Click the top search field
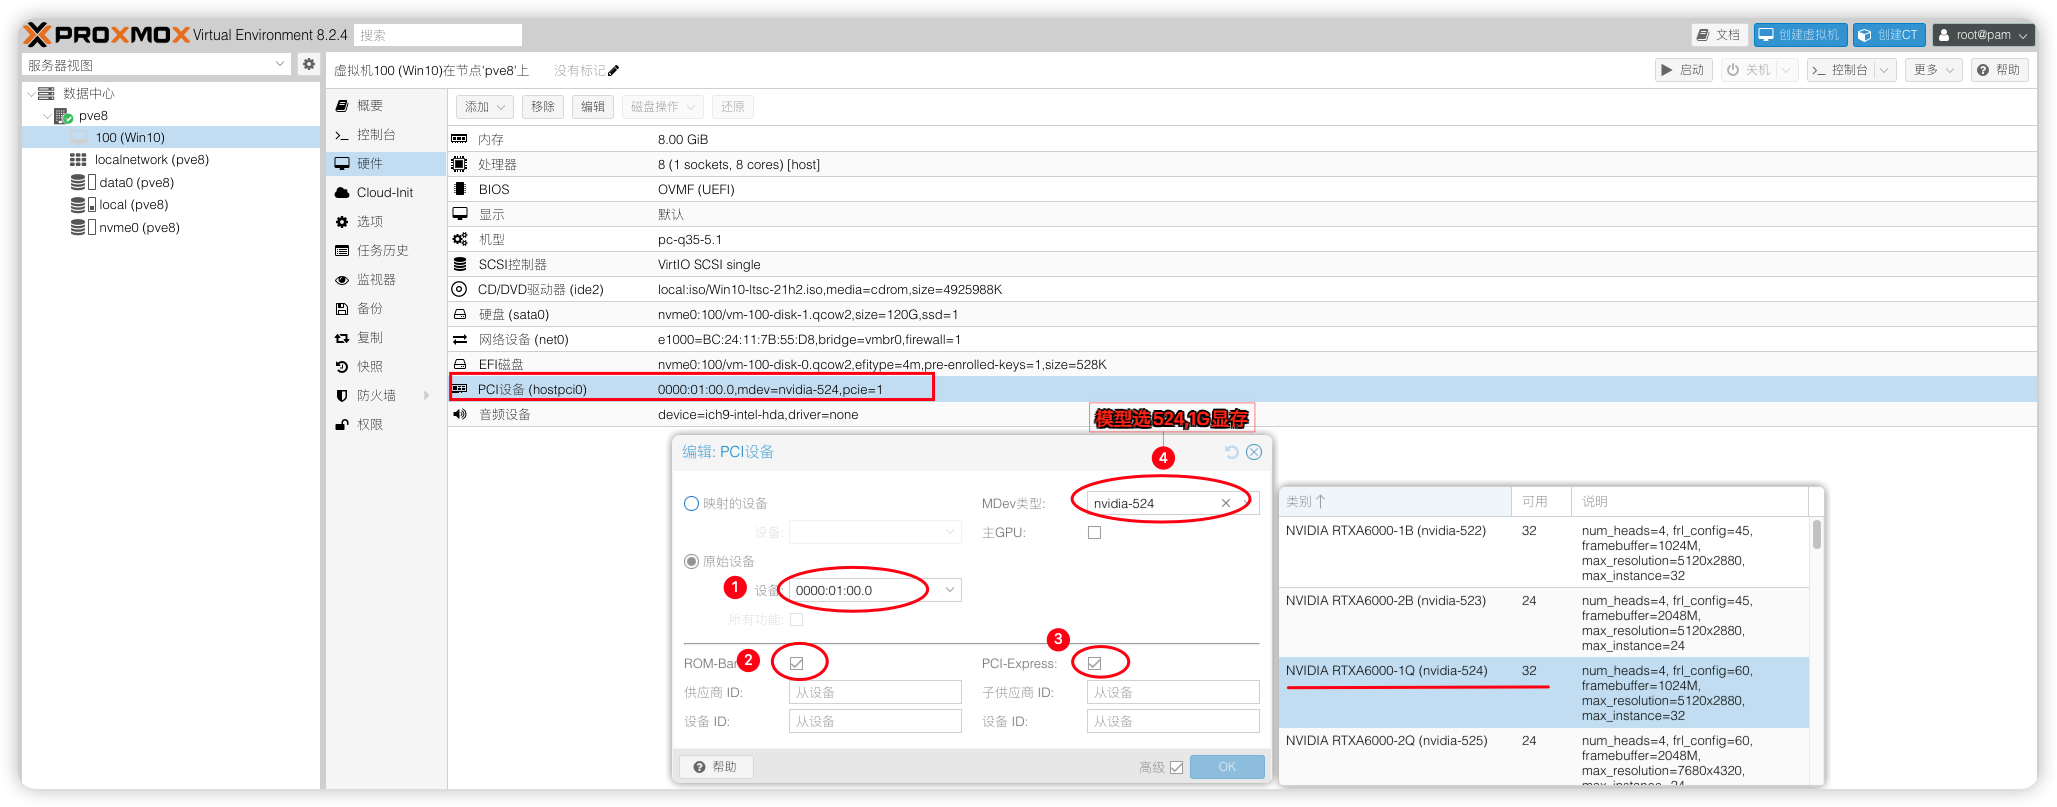Viewport: 2057px width, 807px height. (x=438, y=34)
